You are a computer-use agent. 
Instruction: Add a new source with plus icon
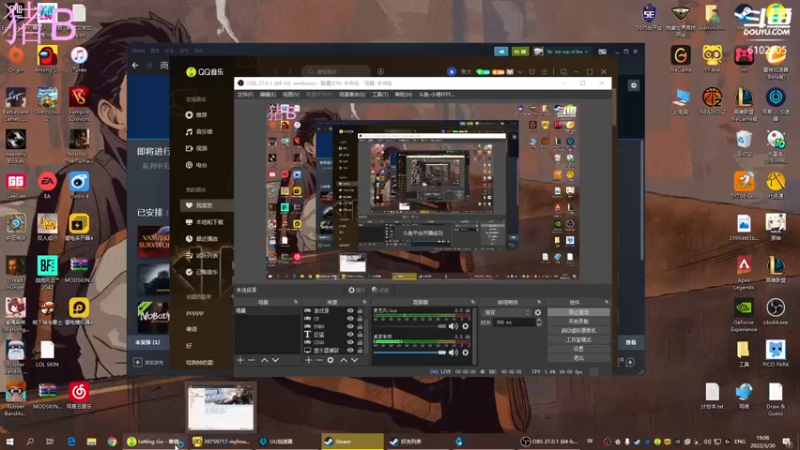308,360
